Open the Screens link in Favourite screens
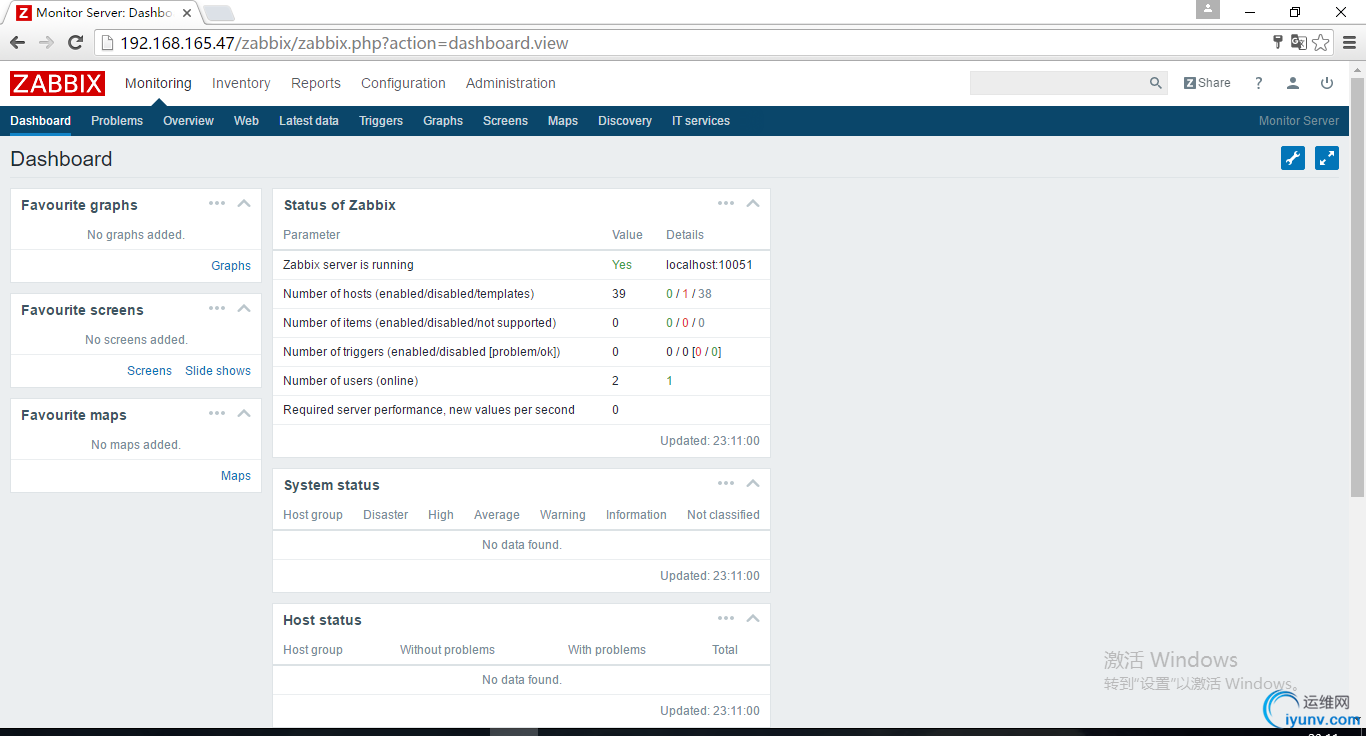This screenshot has width=1366, height=736. (149, 371)
